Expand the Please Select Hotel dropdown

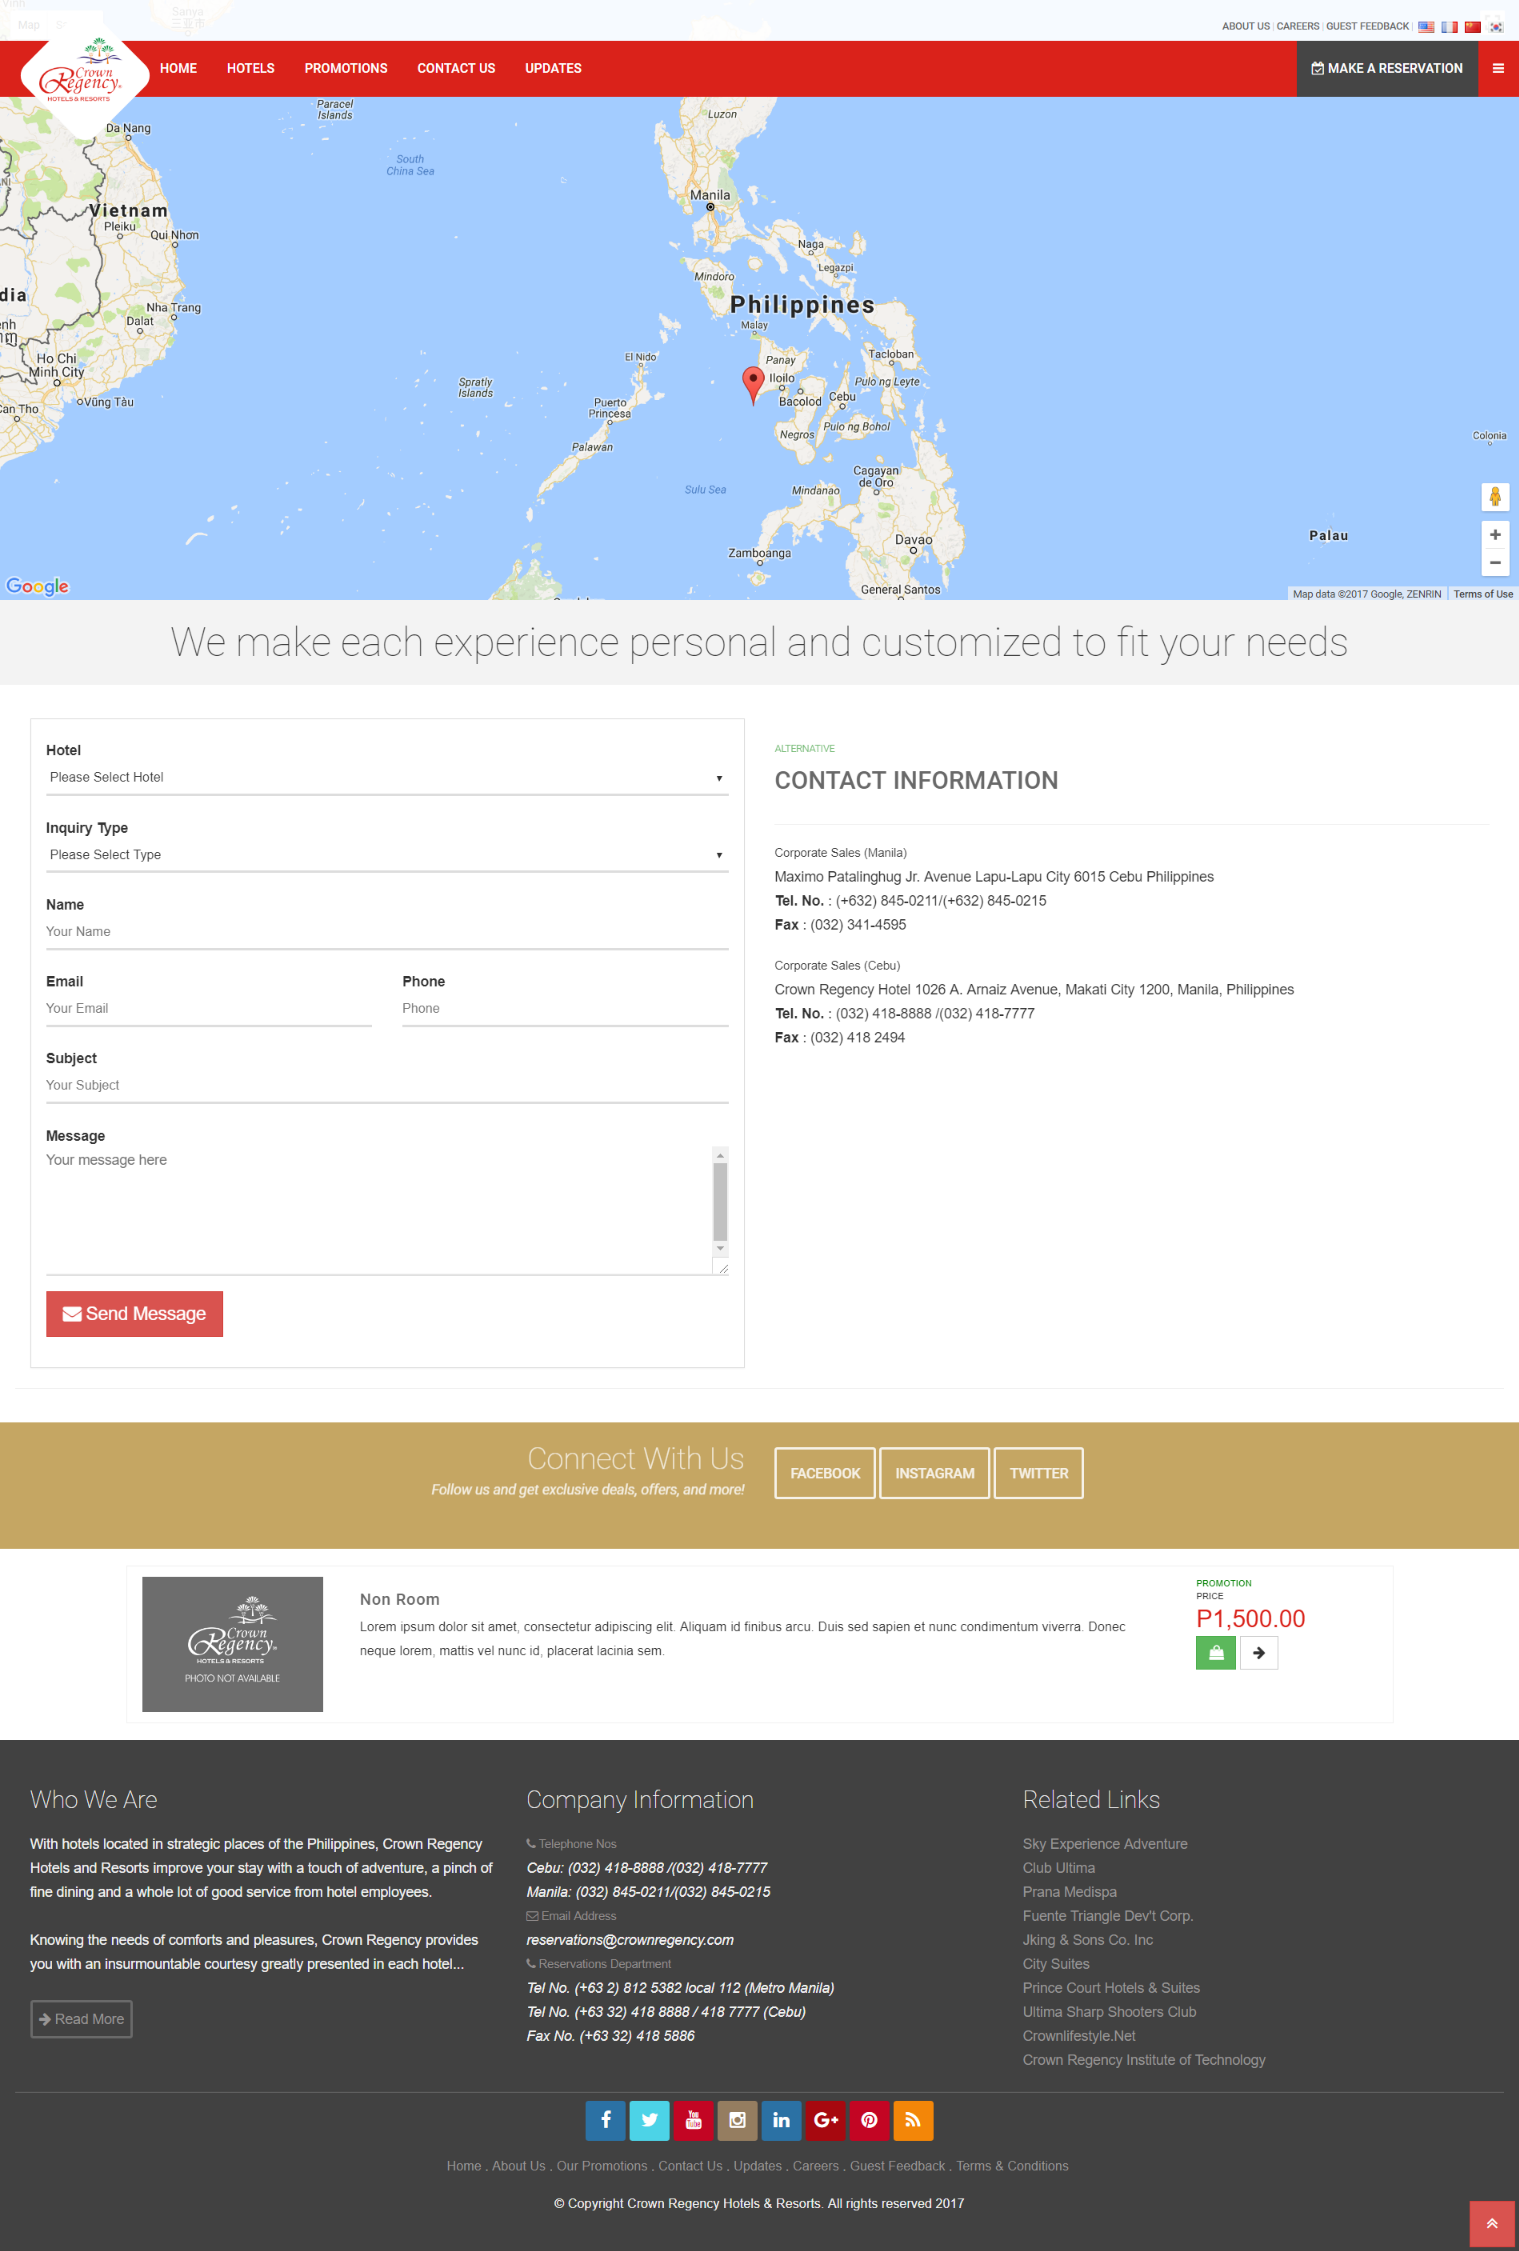[x=387, y=778]
